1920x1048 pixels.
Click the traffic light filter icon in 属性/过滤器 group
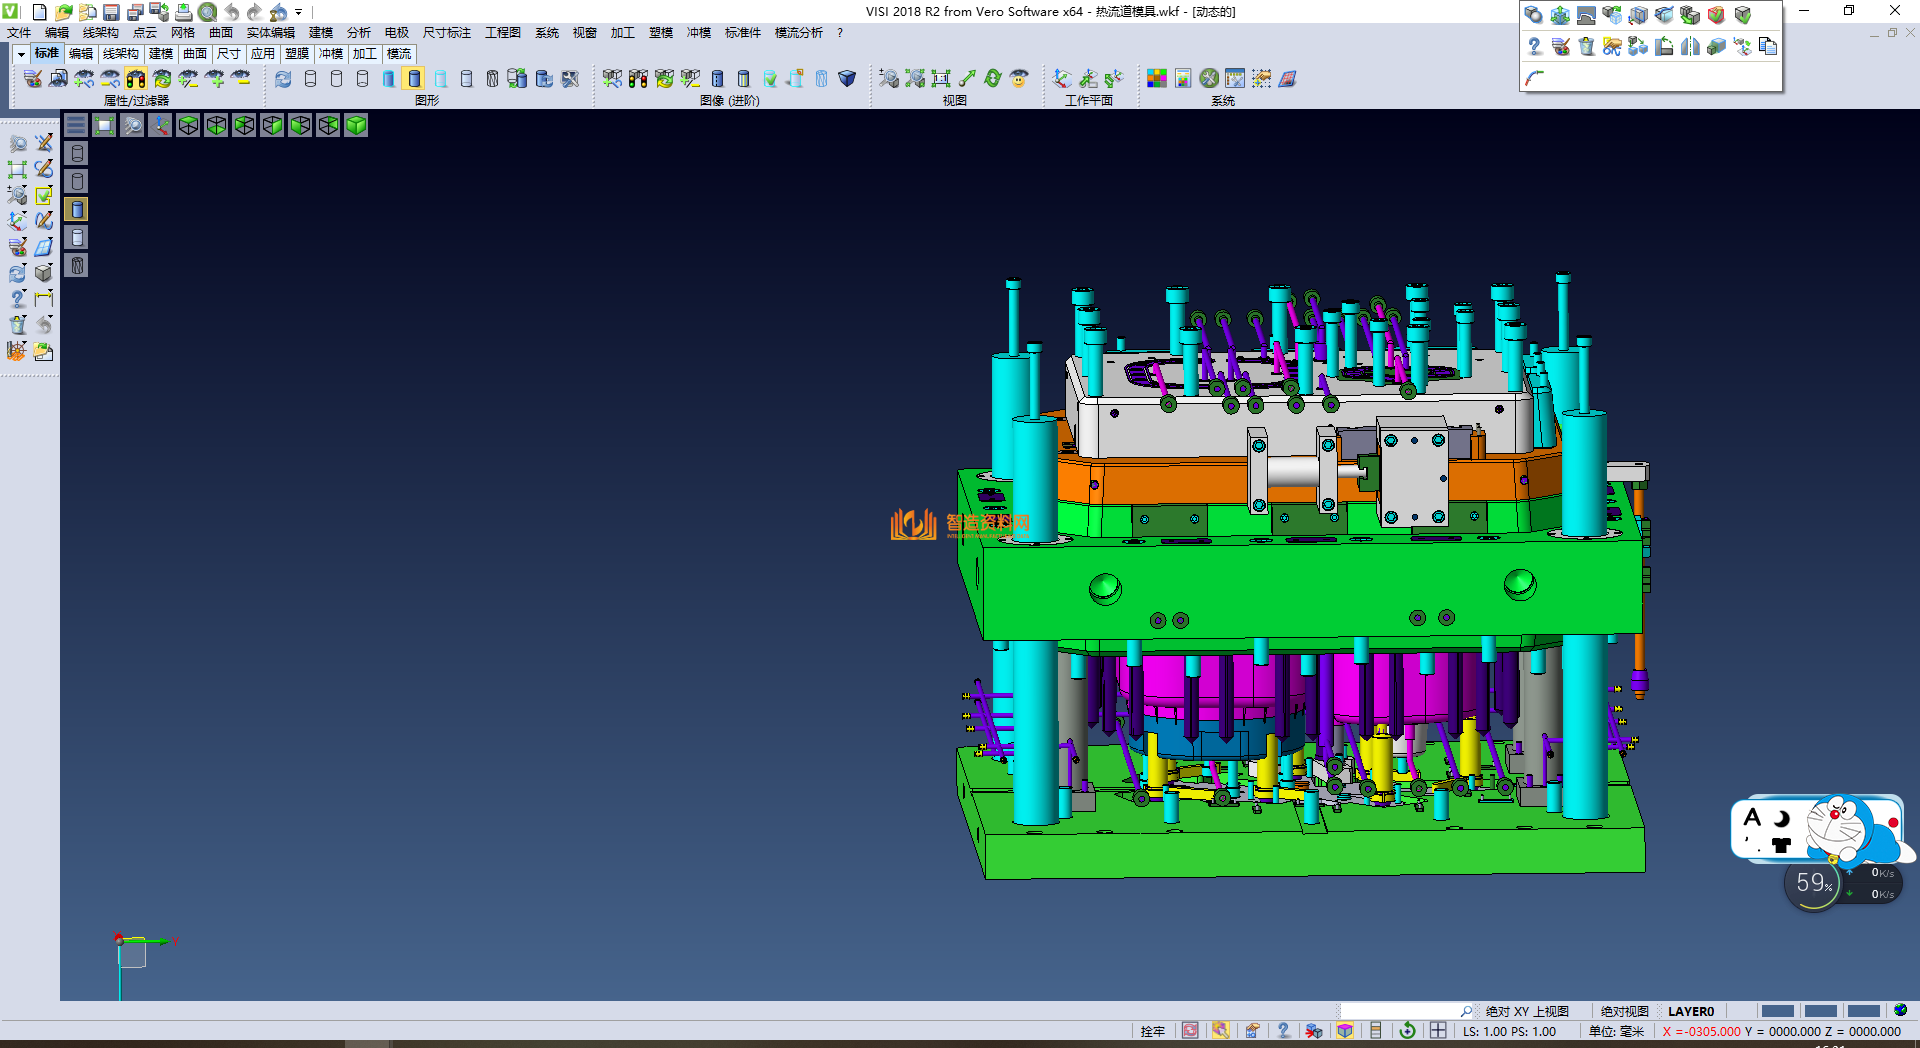coord(136,79)
